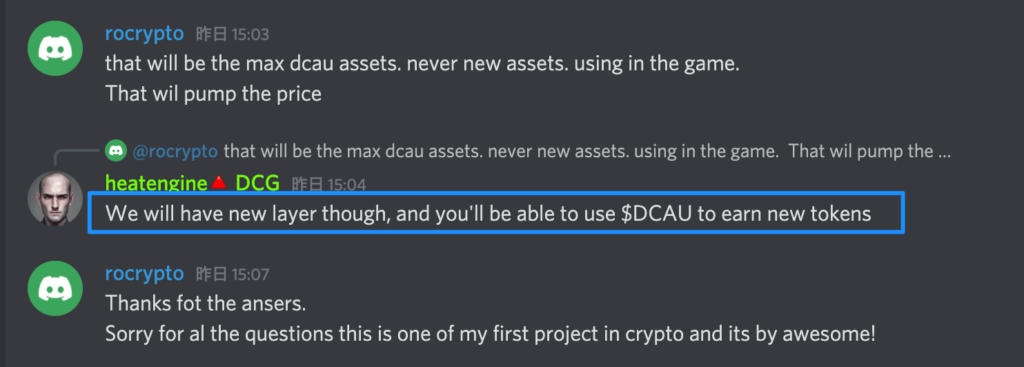
Task: Select the "Sorry for al the questions" line
Action: pos(490,334)
